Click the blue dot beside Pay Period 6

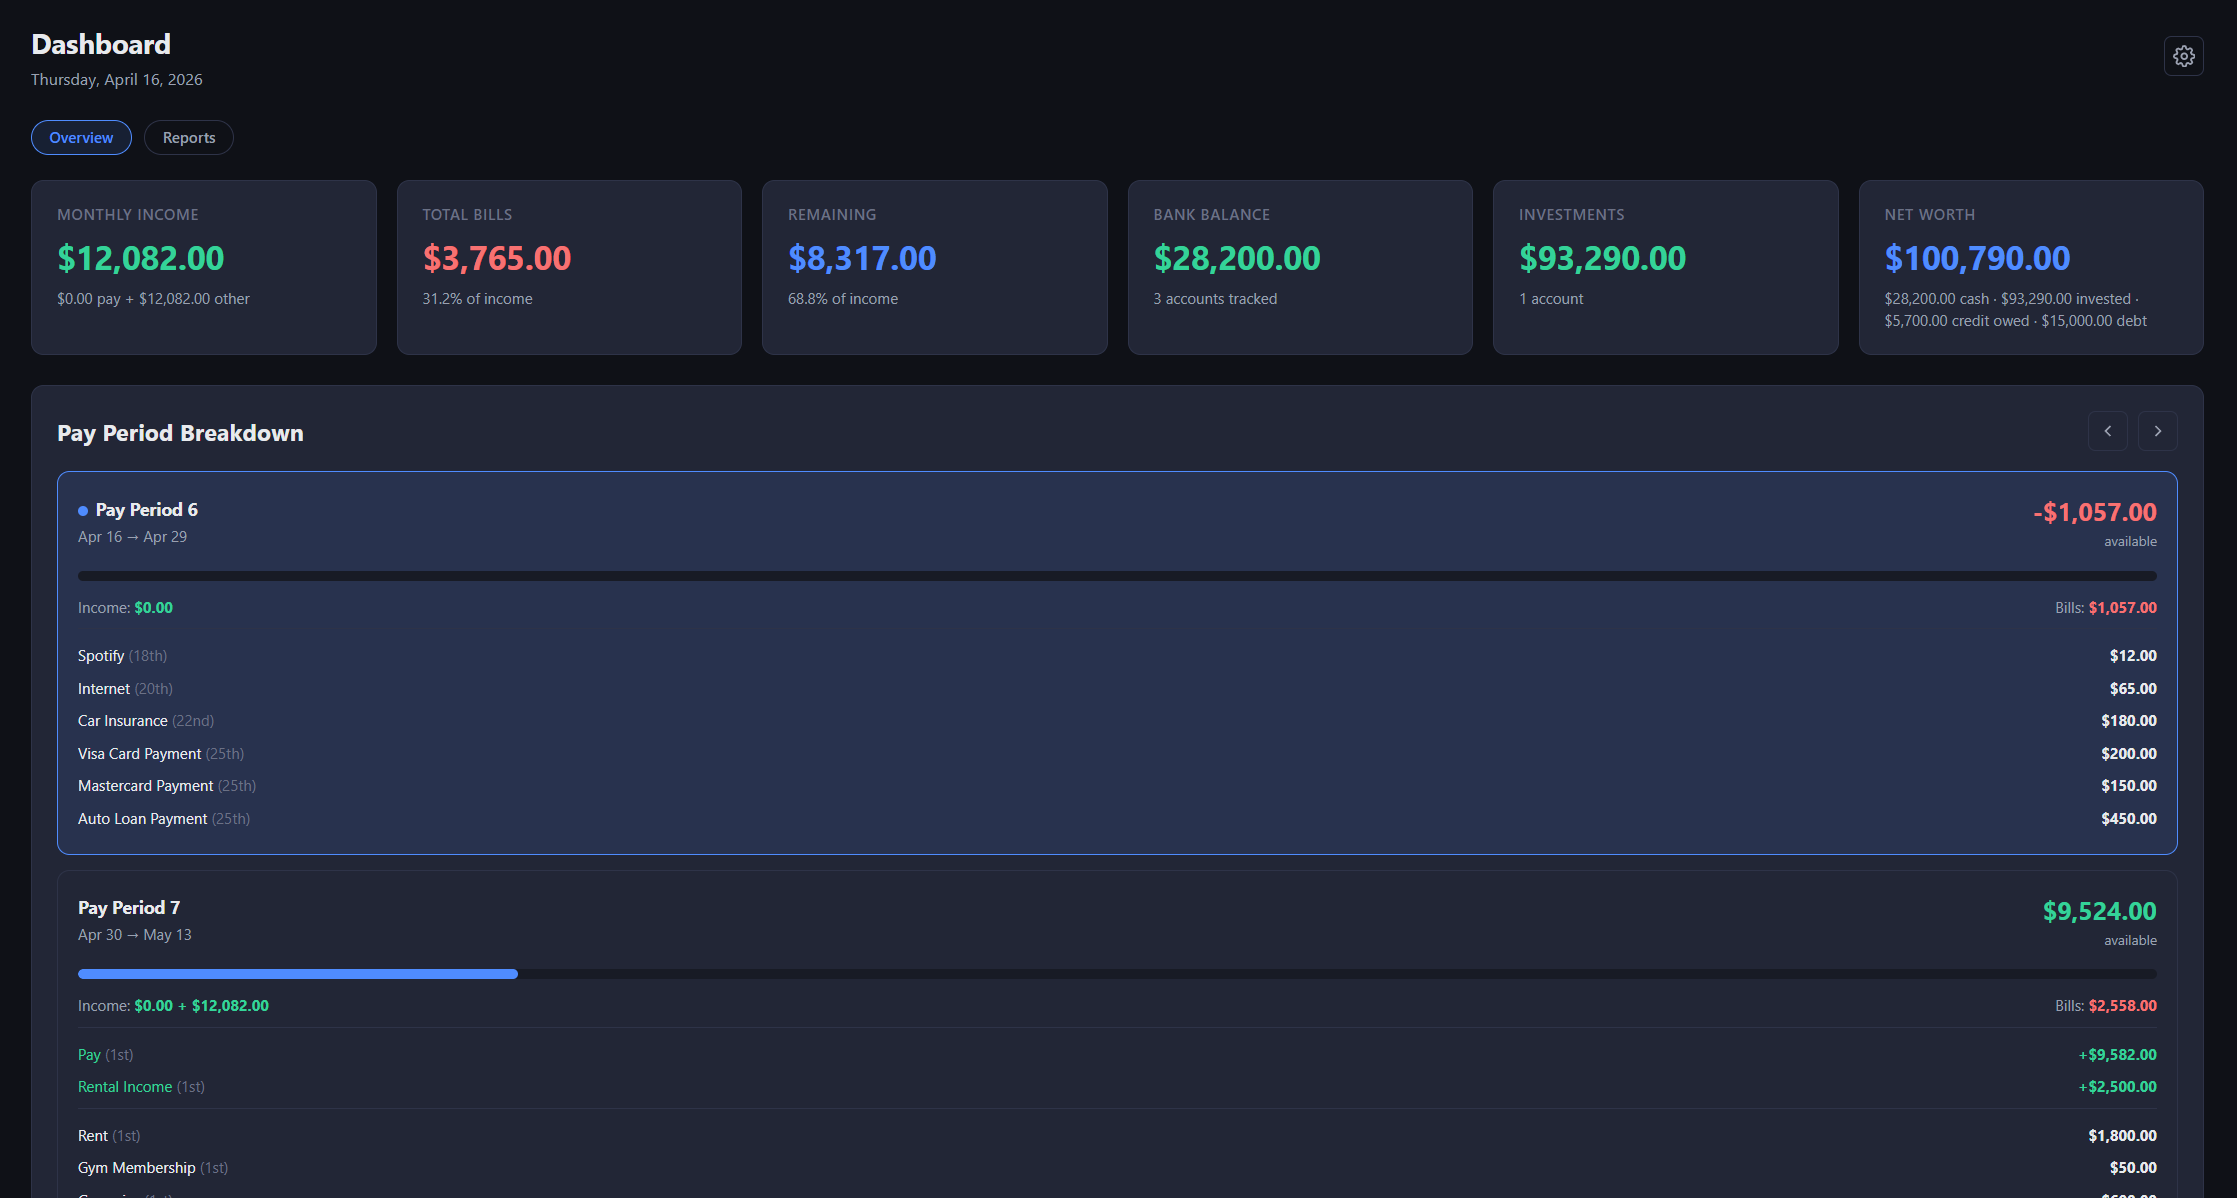[81, 510]
